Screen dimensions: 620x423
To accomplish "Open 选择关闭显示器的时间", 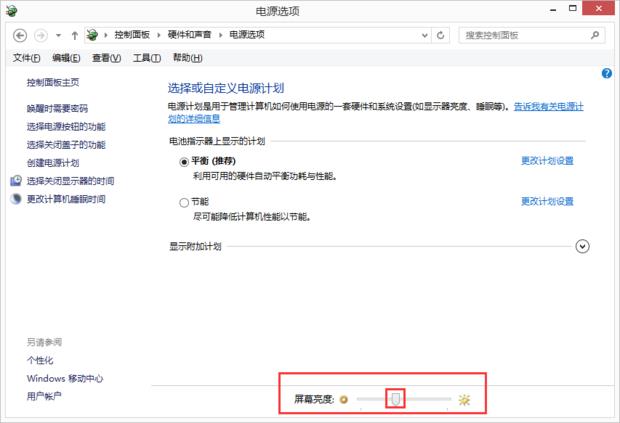I will 70,181.
